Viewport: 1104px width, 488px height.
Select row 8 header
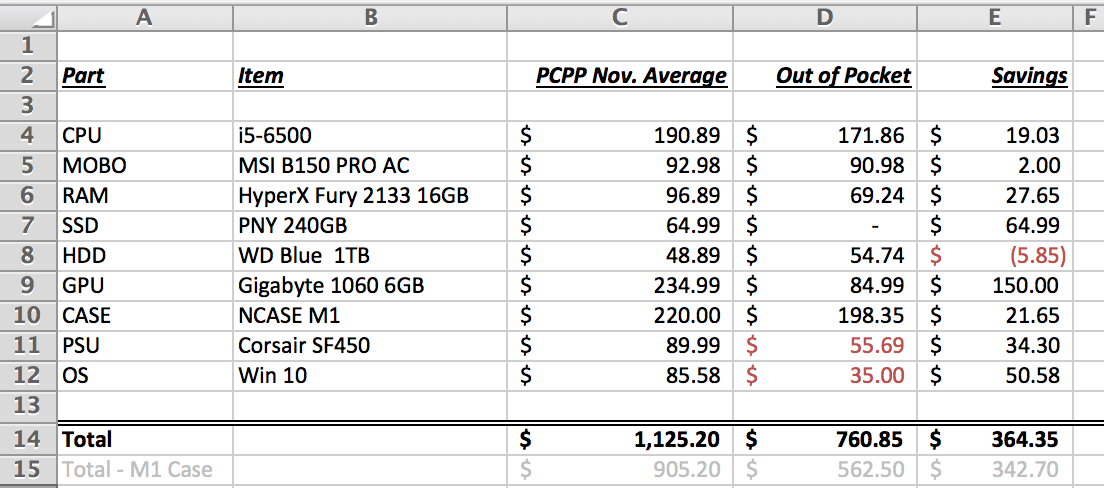coord(28,255)
